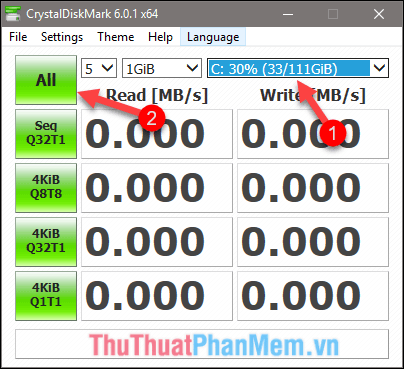Click the 4KiB Q1T1 write result value
Image resolution: width=404 pixels, height=369 pixels.
pyautogui.click(x=313, y=296)
